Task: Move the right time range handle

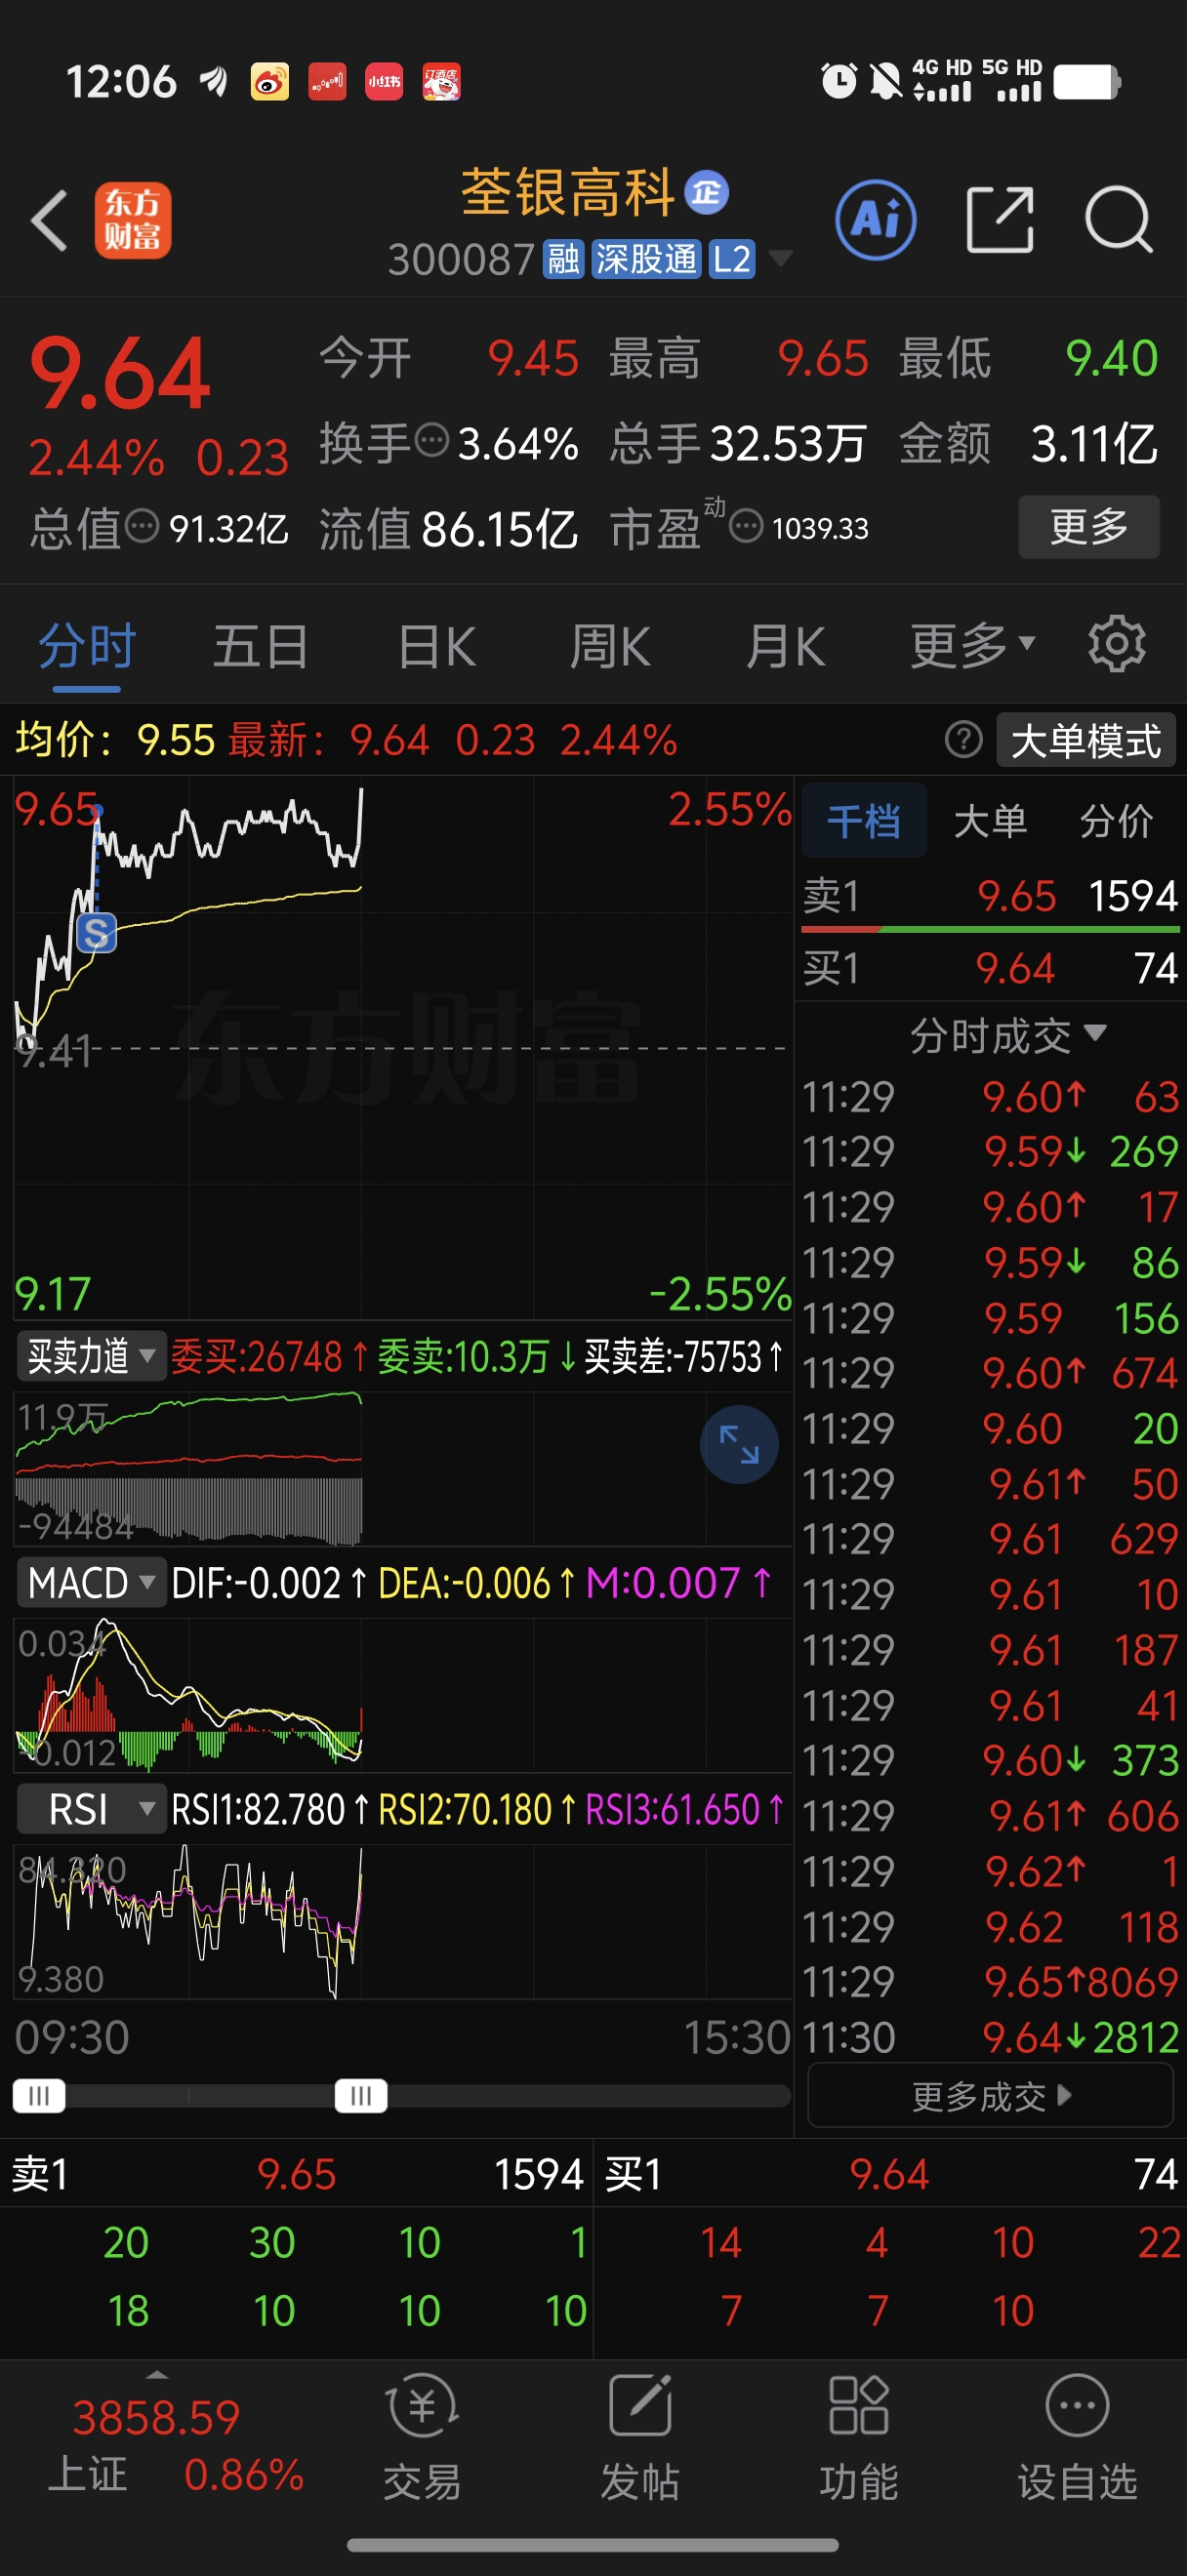Action: [361, 2095]
